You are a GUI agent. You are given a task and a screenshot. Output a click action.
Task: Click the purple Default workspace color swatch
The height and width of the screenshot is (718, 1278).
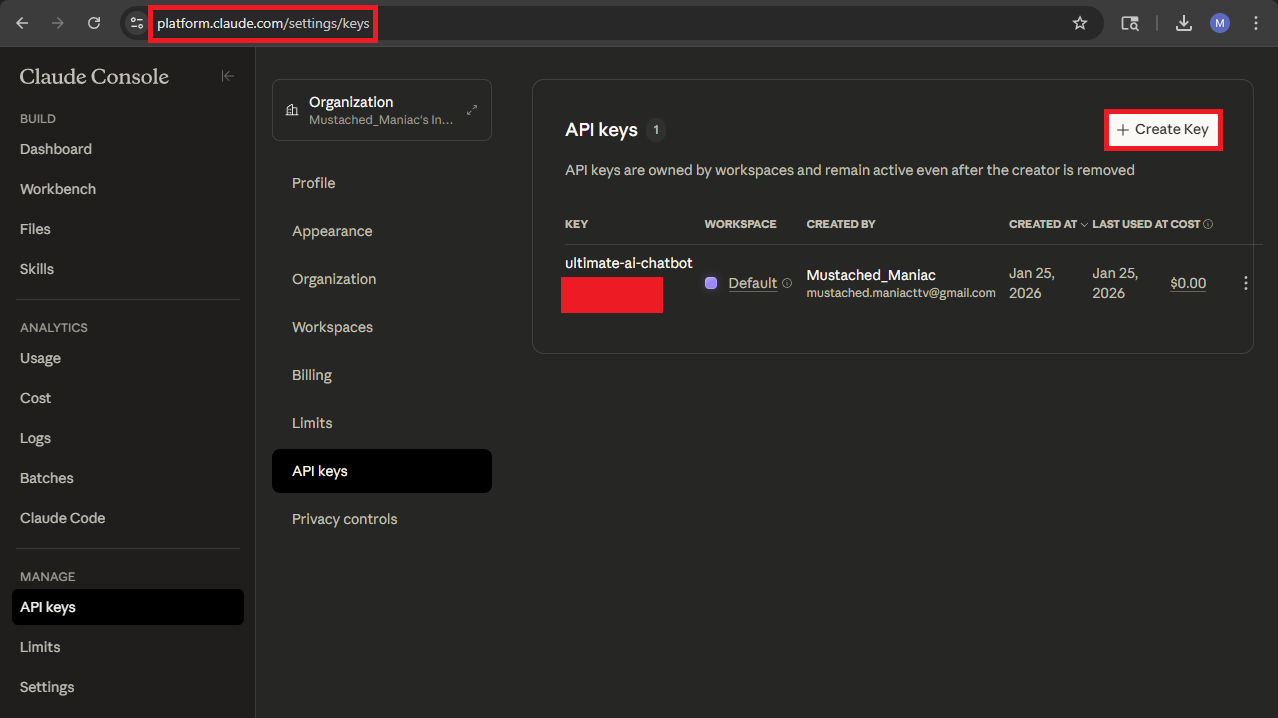[711, 283]
